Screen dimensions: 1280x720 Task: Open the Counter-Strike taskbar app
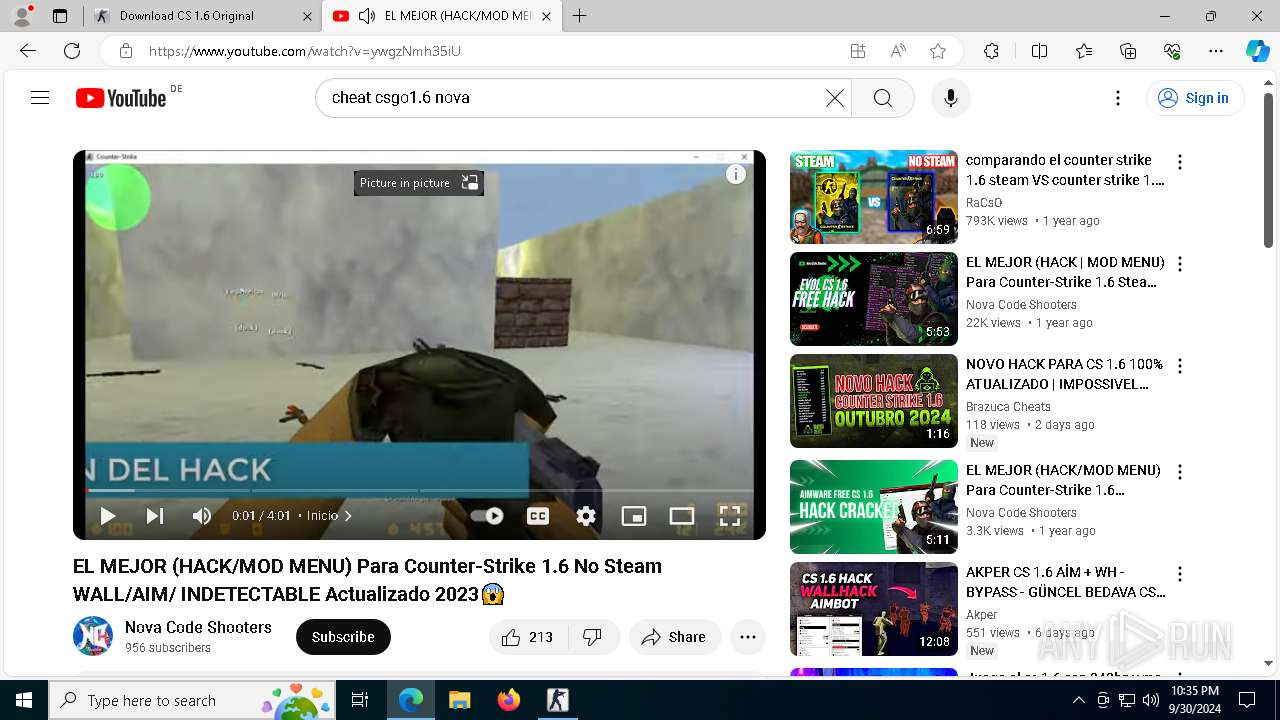point(557,700)
